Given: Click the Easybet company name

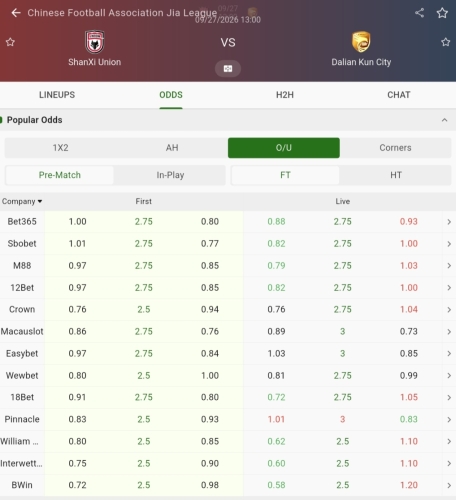Looking at the screenshot, I should click(22, 353).
